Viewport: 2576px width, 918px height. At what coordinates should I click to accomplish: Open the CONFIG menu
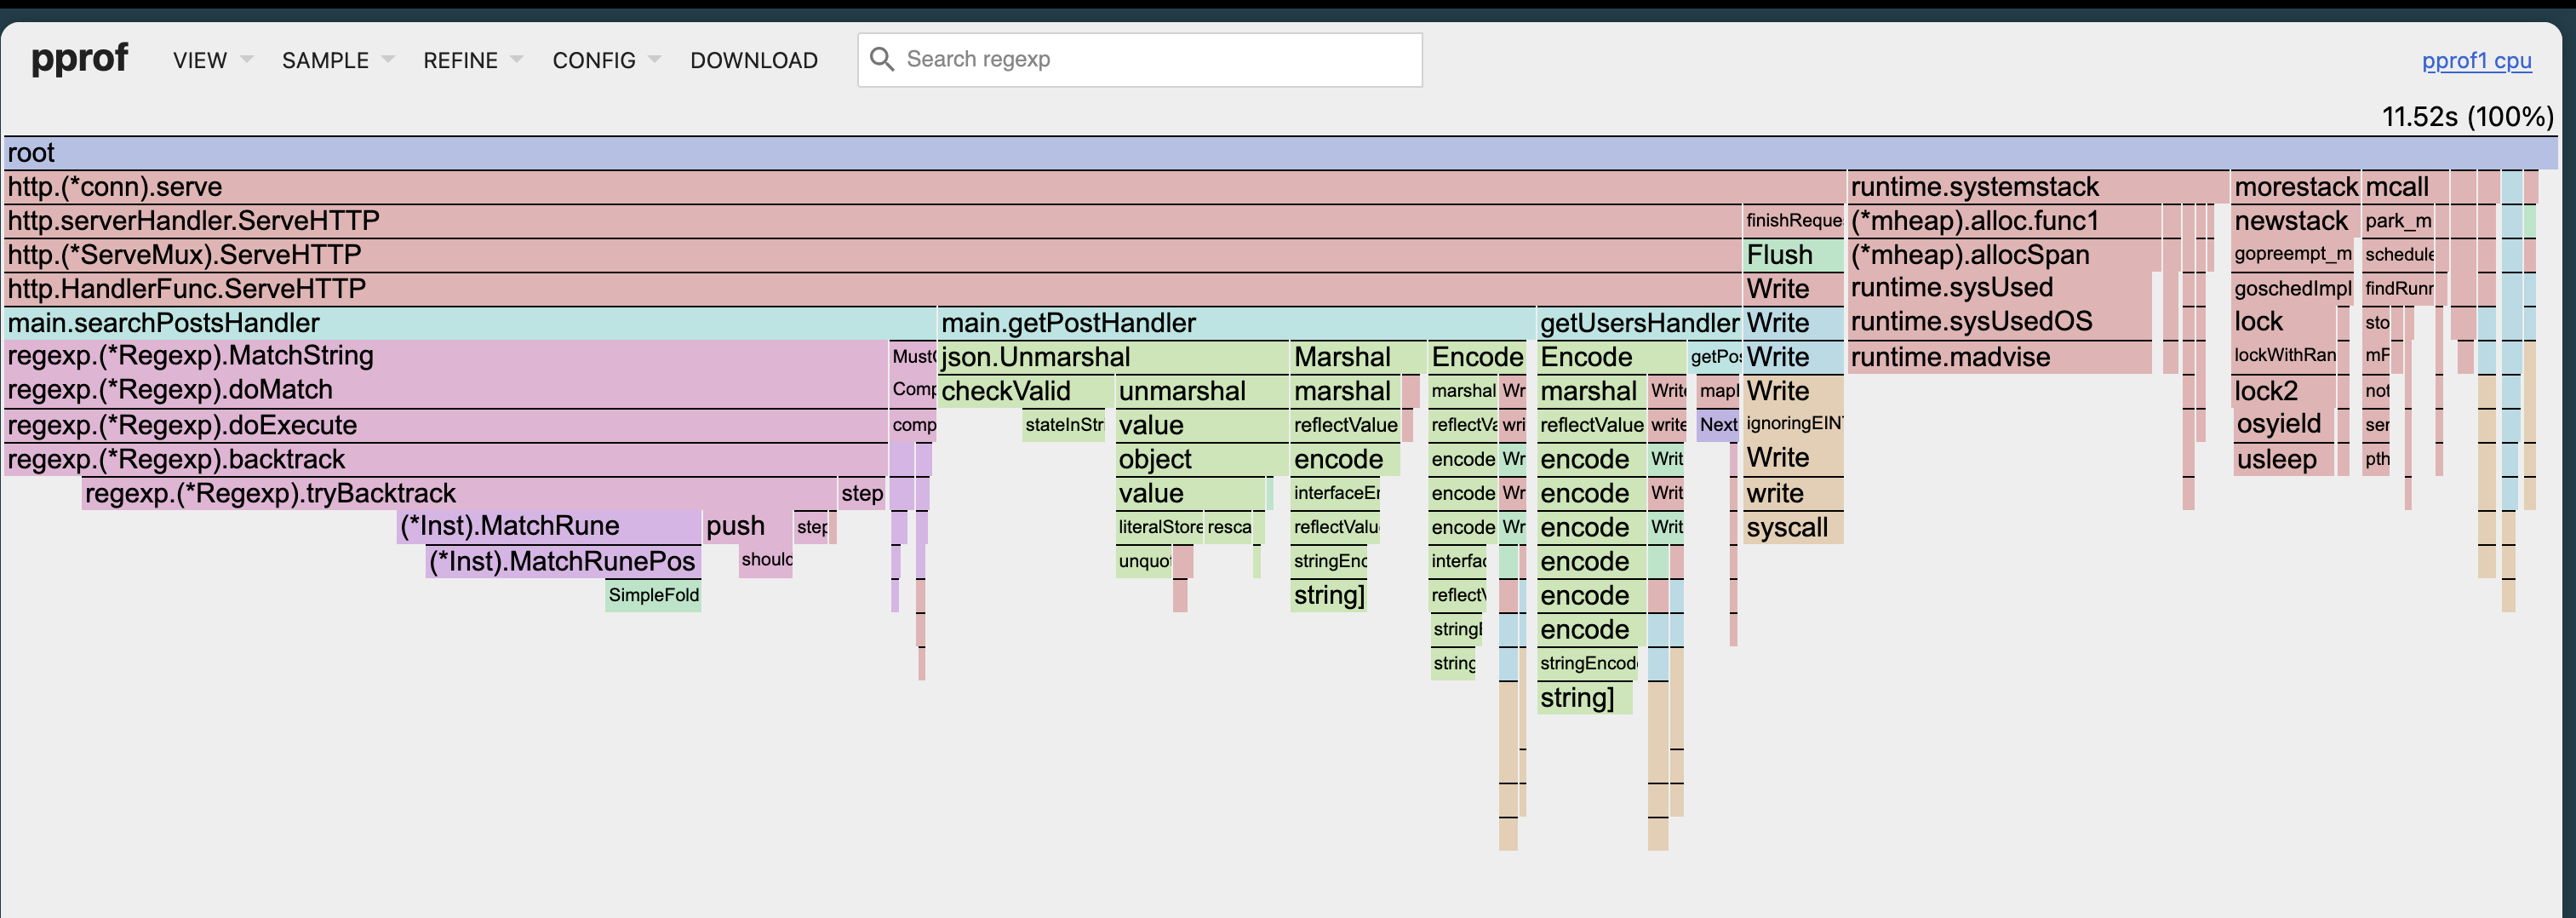coord(606,60)
